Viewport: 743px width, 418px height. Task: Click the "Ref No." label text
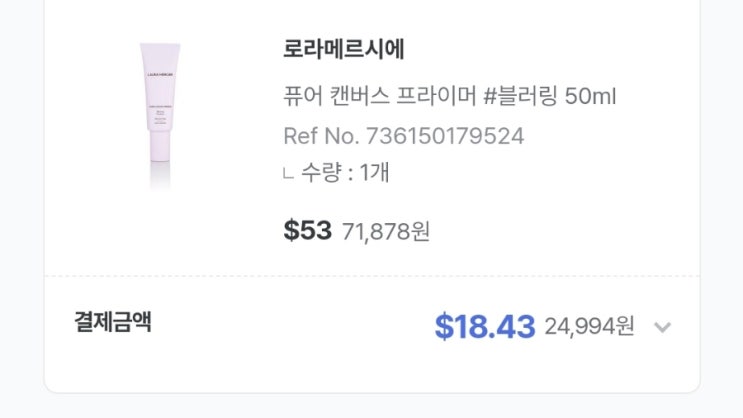[x=321, y=135]
